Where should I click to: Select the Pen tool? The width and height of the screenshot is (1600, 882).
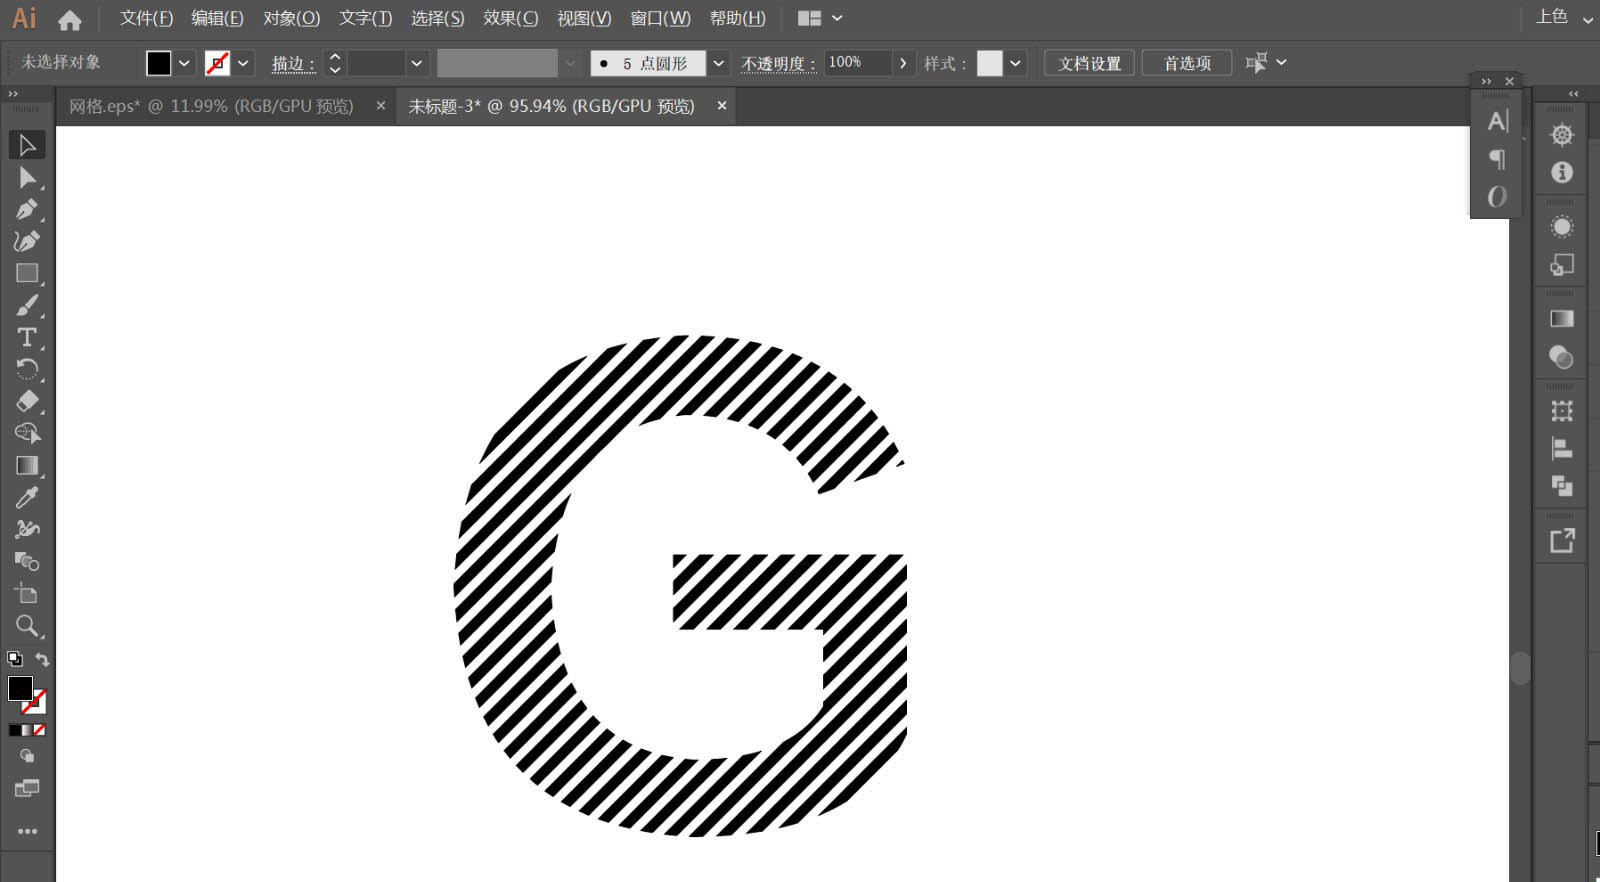click(27, 210)
